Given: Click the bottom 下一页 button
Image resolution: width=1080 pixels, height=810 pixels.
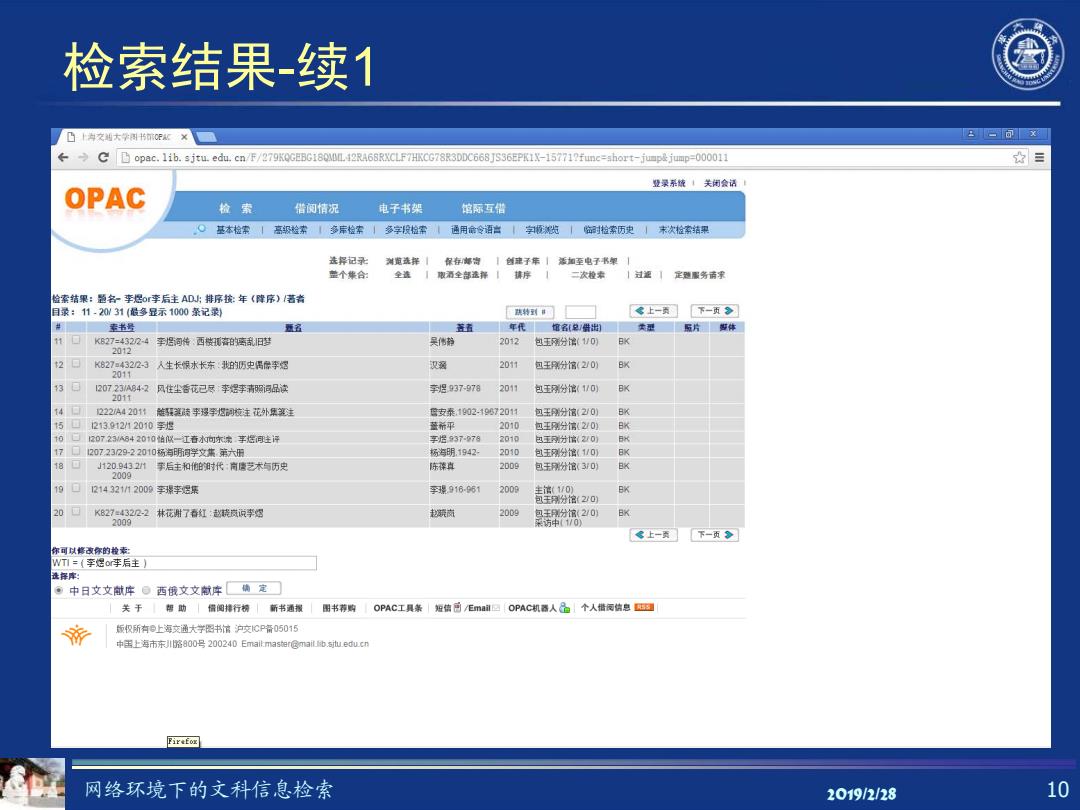Looking at the screenshot, I should (715, 534).
